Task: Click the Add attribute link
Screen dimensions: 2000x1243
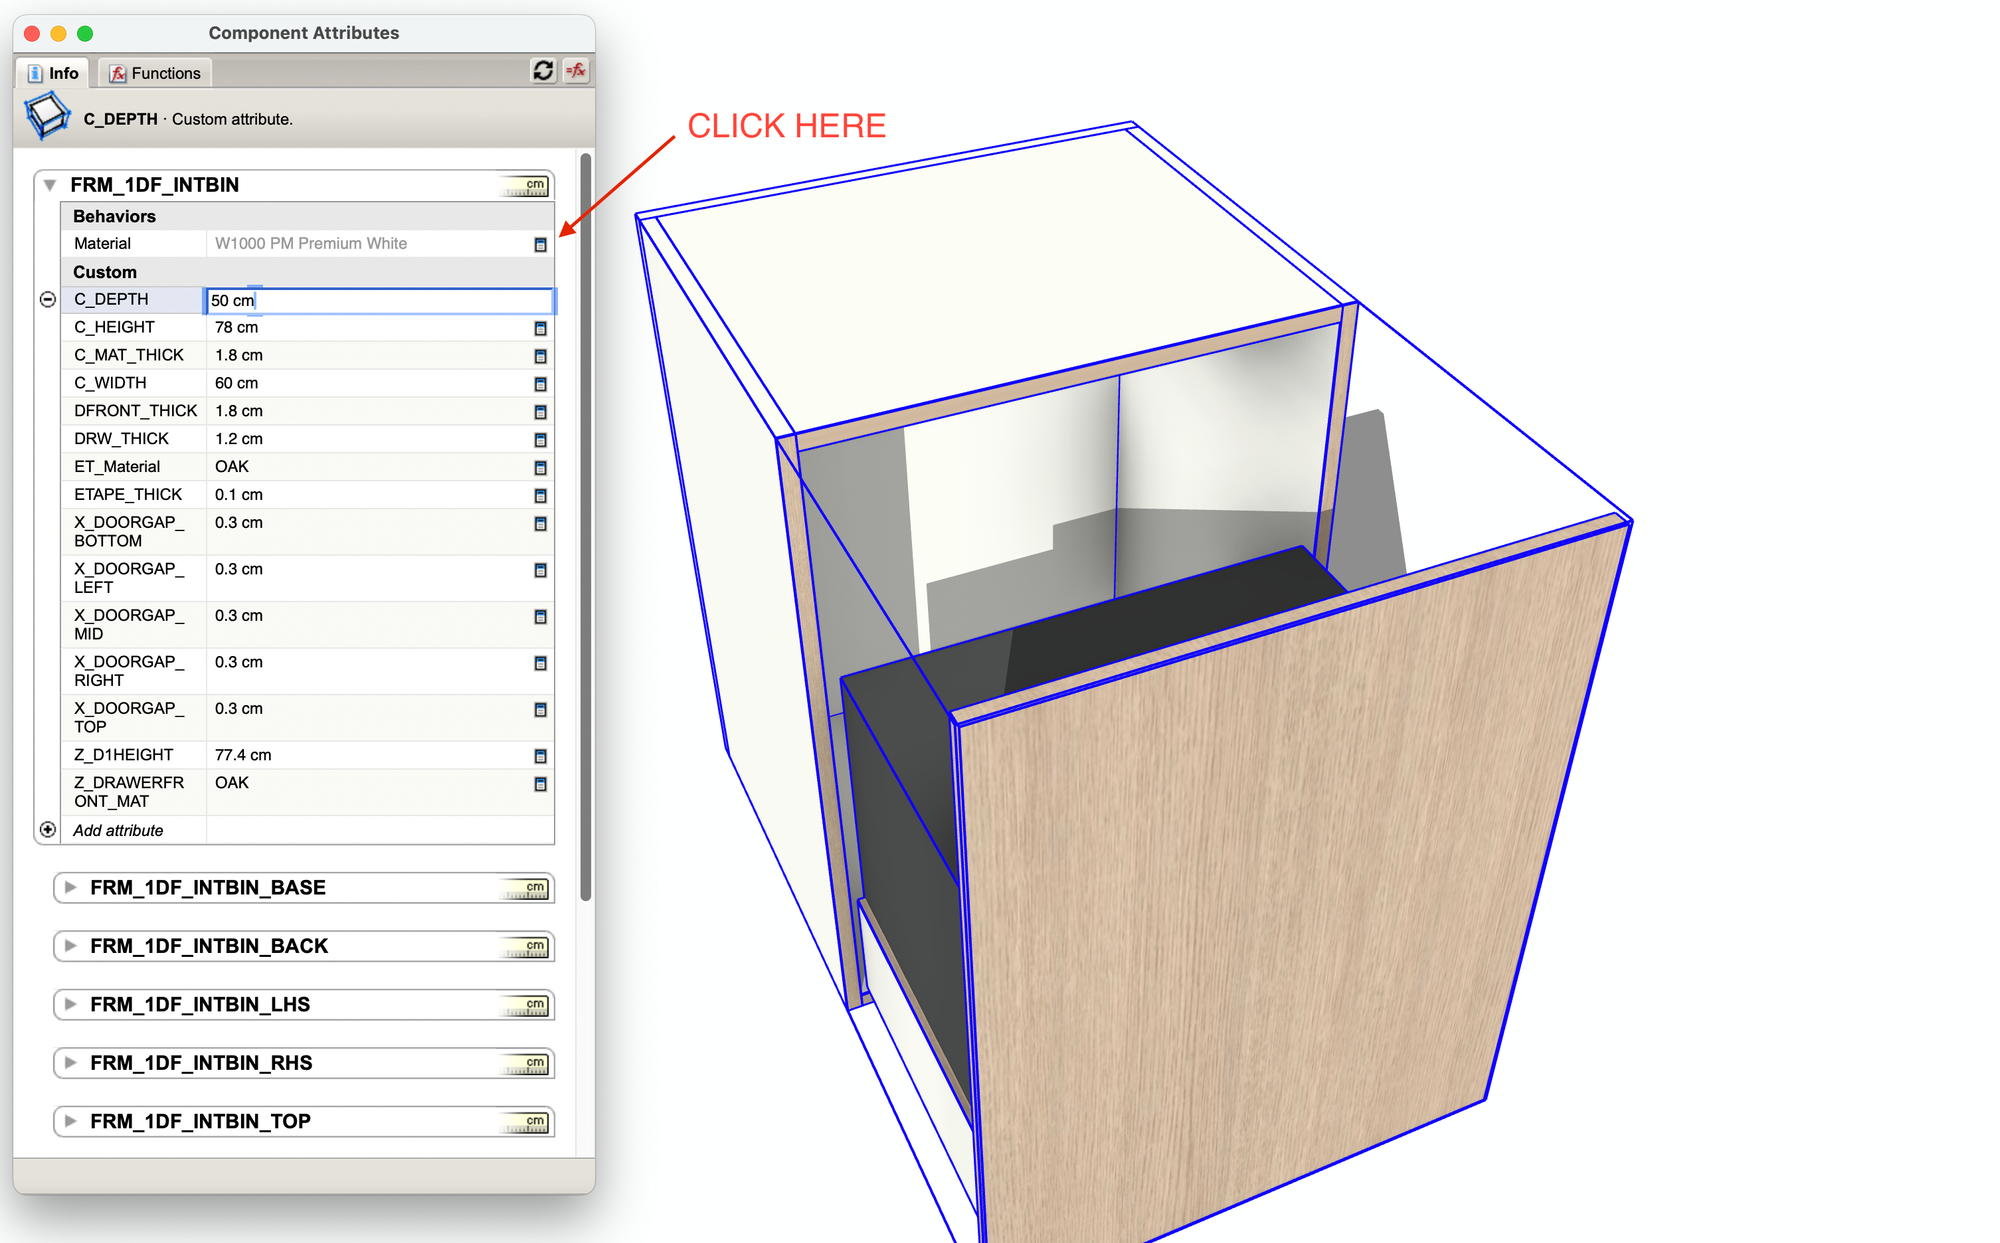Action: click(x=118, y=831)
